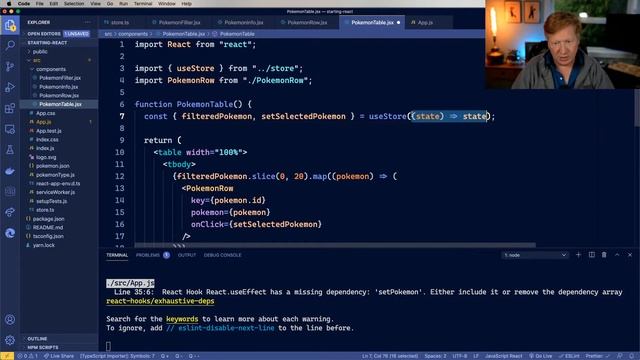Open the Apple menu
The width and height of the screenshot is (640, 360).
pos(9,4)
